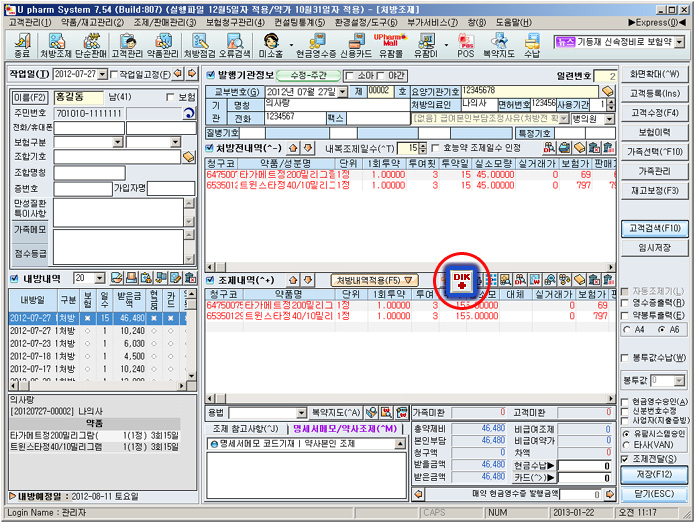The image size is (695, 523).
Task: Toggle 야간 checkbox
Action: click(381, 76)
